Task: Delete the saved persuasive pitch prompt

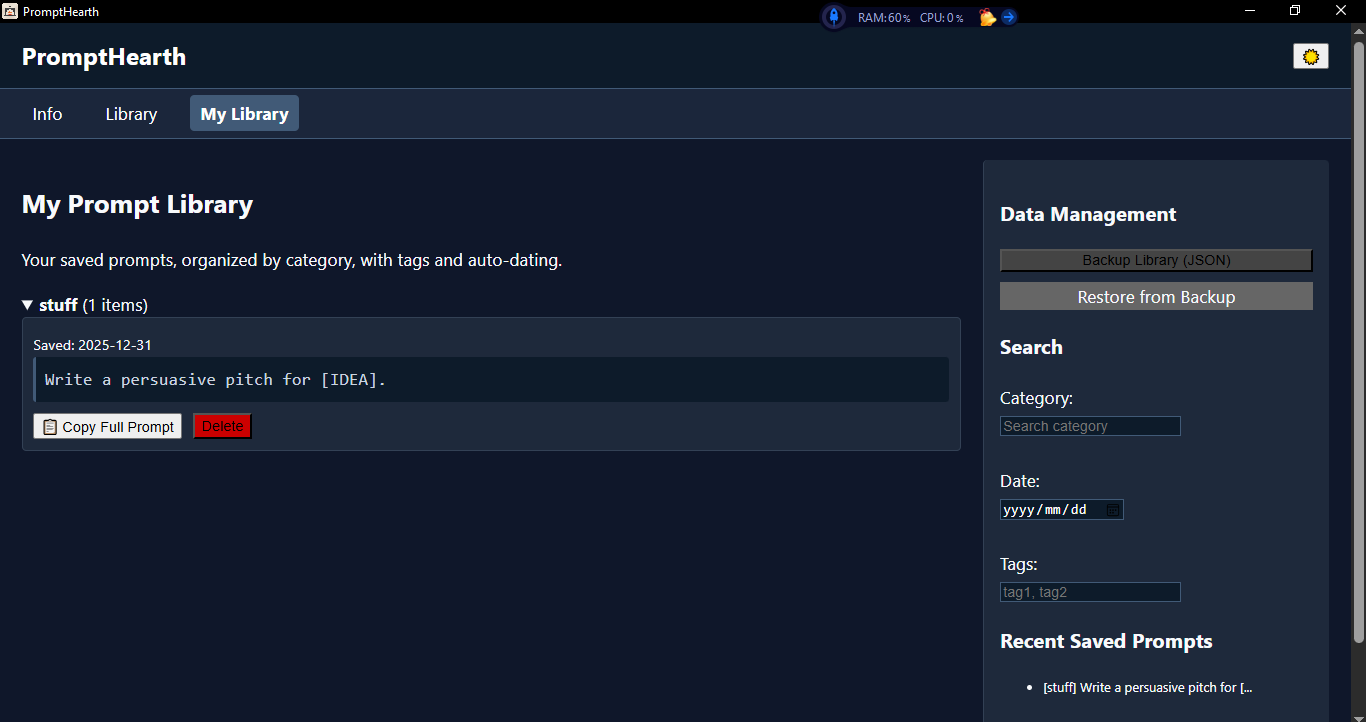Action: (222, 426)
